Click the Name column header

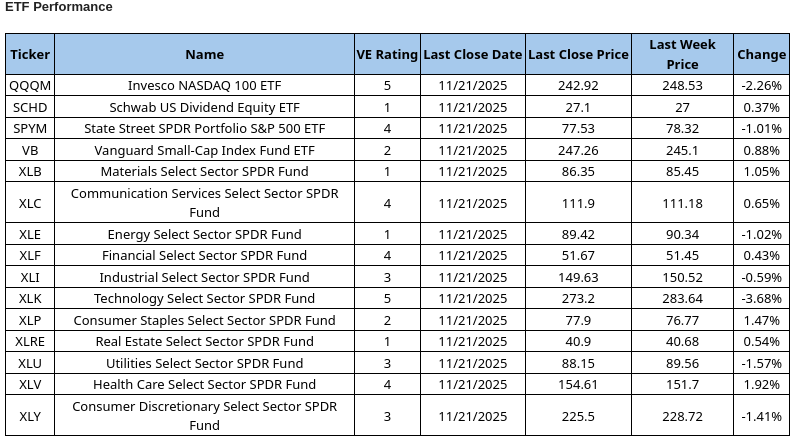click(x=204, y=54)
